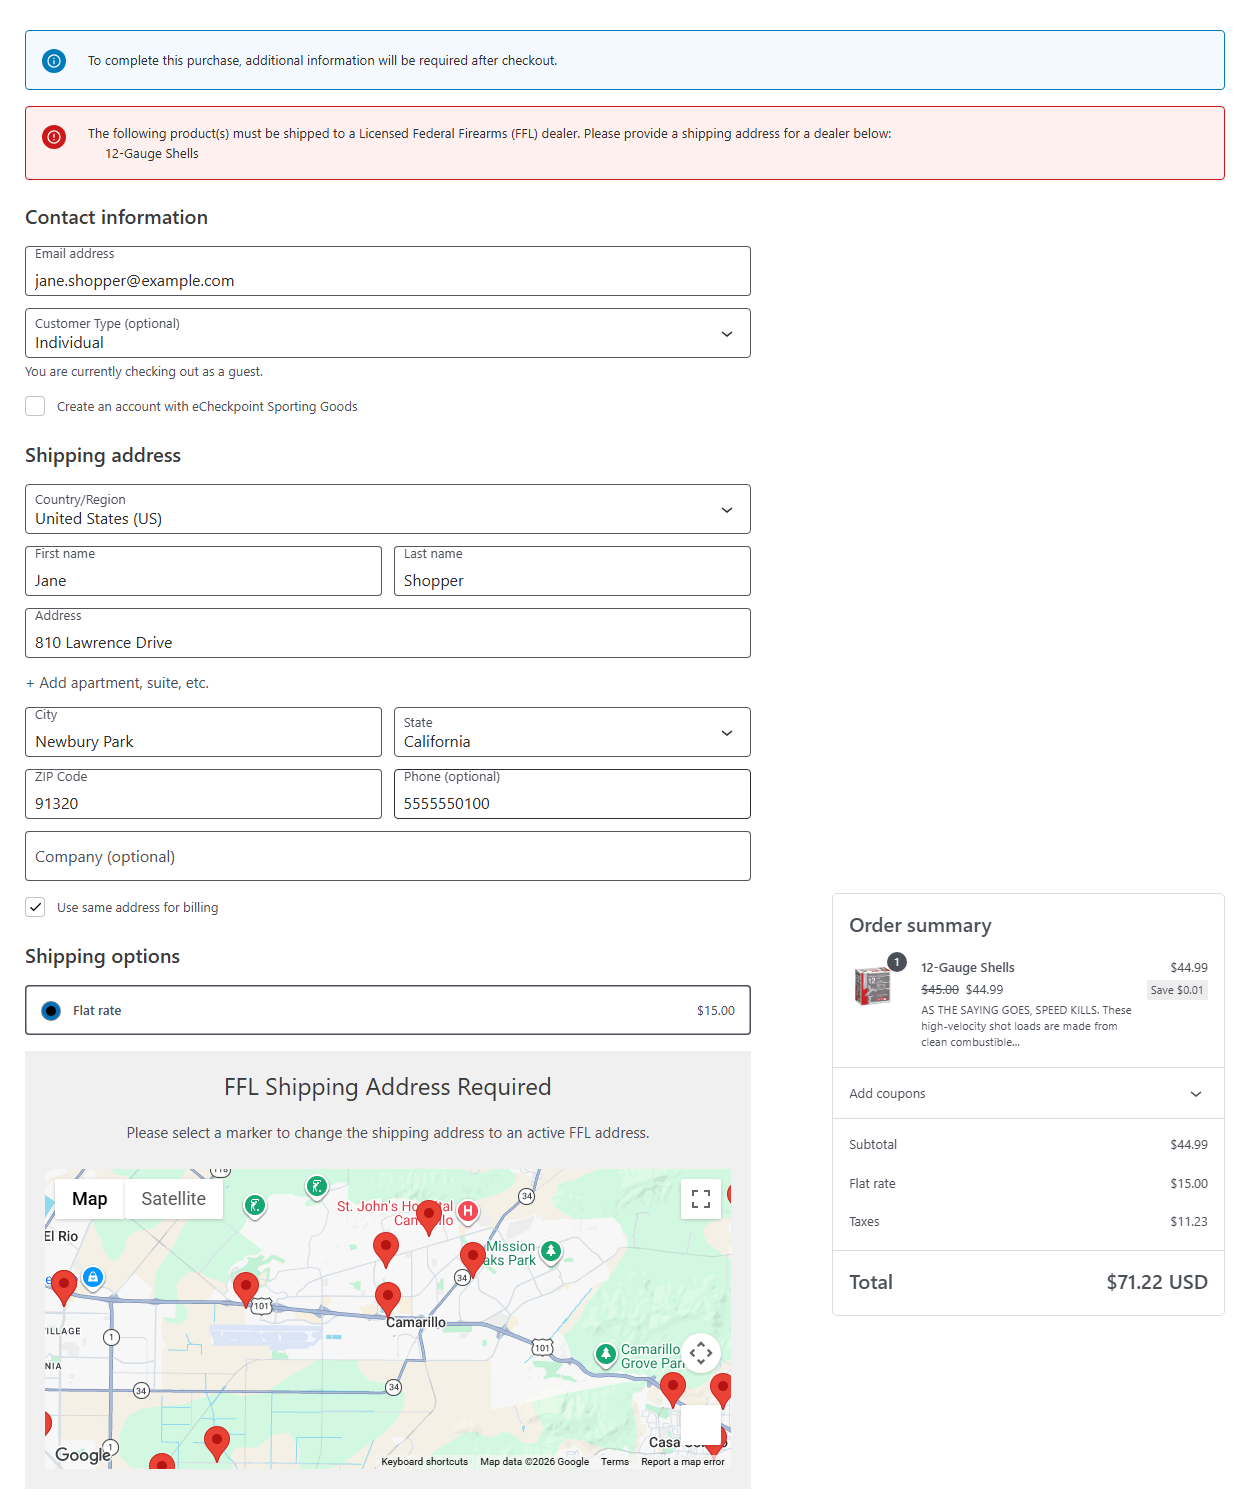Screen dimensions: 1250x1498
Task: Click the Map data ©2026 Google text
Action: 534,1462
